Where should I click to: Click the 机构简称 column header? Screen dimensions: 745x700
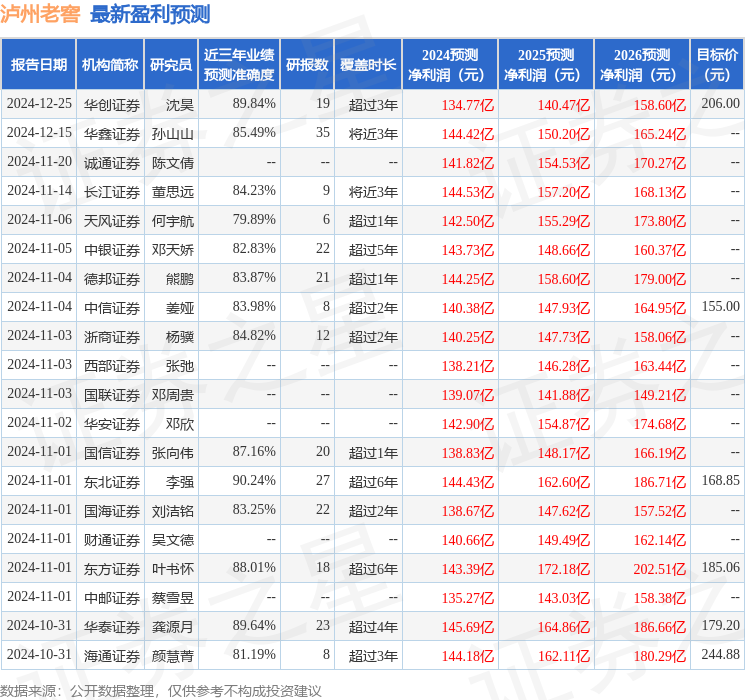tap(110, 65)
